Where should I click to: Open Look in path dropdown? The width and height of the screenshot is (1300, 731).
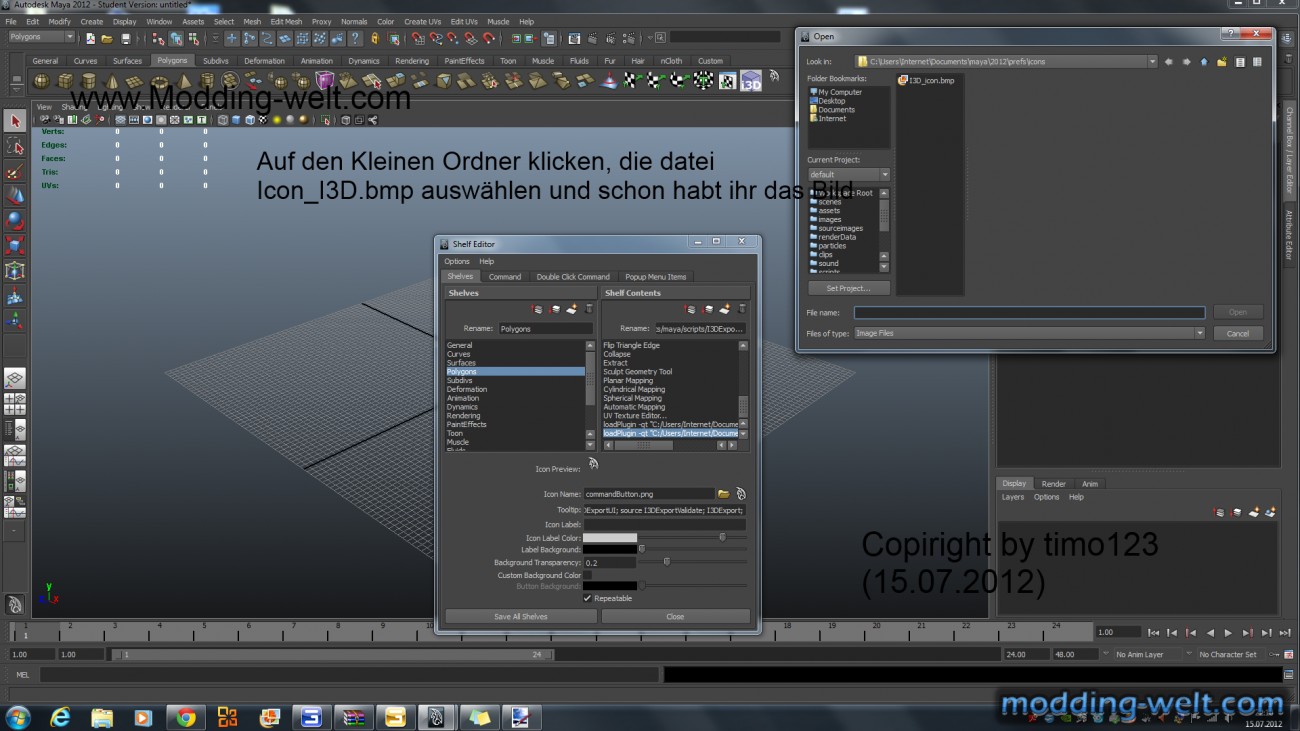1152,62
